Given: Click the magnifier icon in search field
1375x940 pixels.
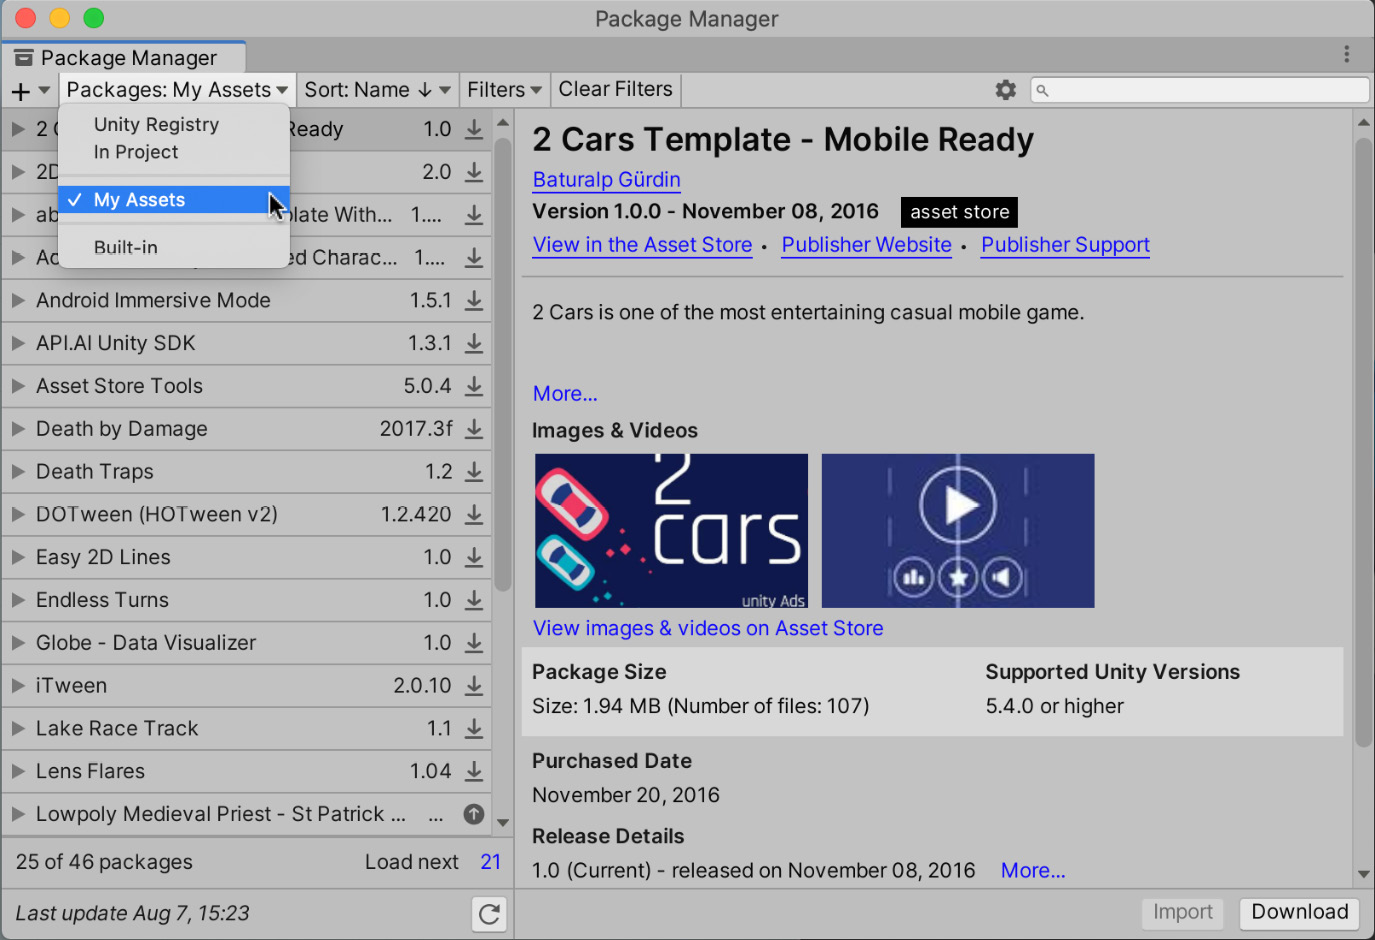Looking at the screenshot, I should coord(1042,90).
